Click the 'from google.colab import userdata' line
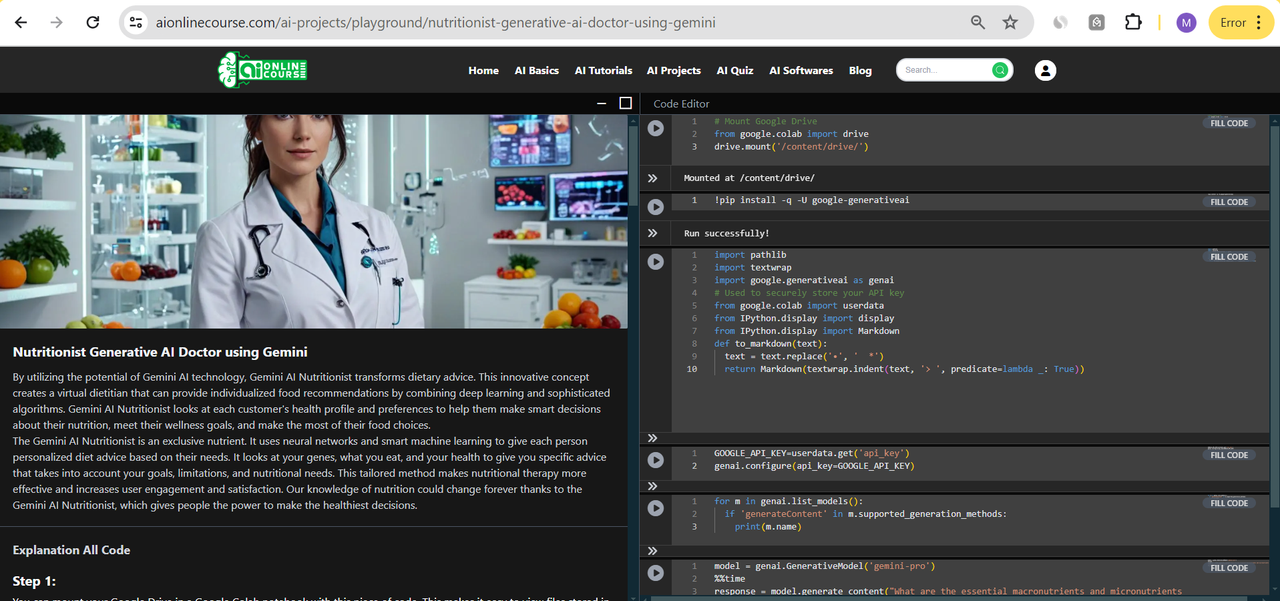This screenshot has width=1280, height=601. (798, 305)
